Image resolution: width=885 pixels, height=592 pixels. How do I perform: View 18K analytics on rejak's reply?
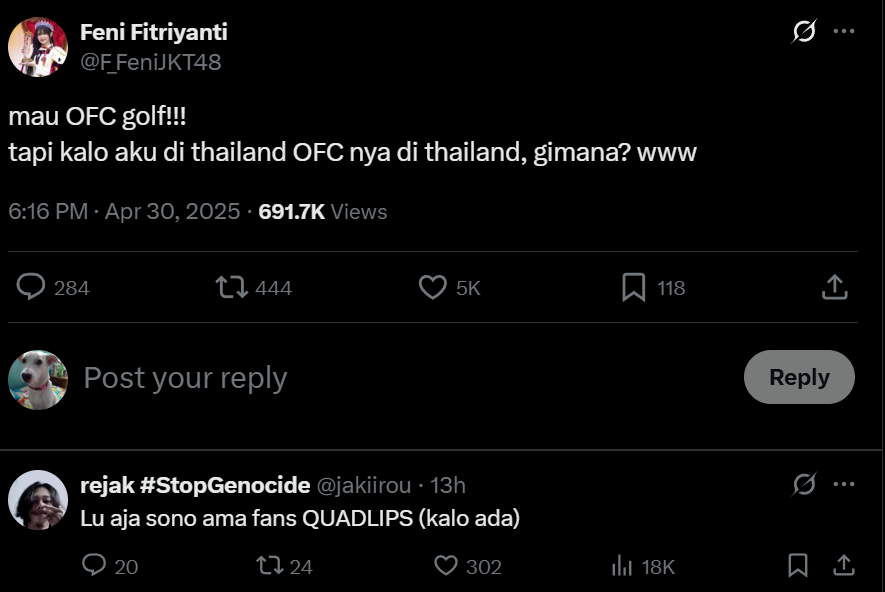click(623, 566)
